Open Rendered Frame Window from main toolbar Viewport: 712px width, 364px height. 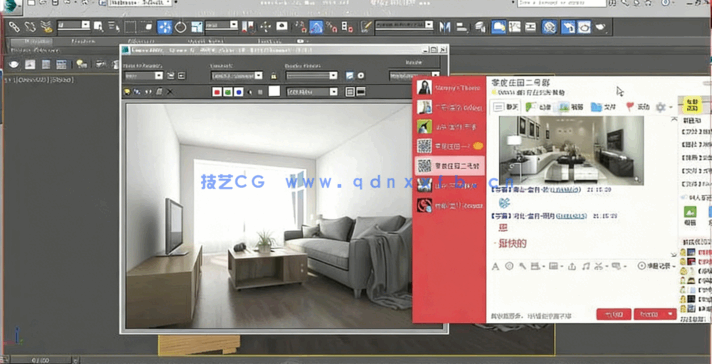pos(584,27)
